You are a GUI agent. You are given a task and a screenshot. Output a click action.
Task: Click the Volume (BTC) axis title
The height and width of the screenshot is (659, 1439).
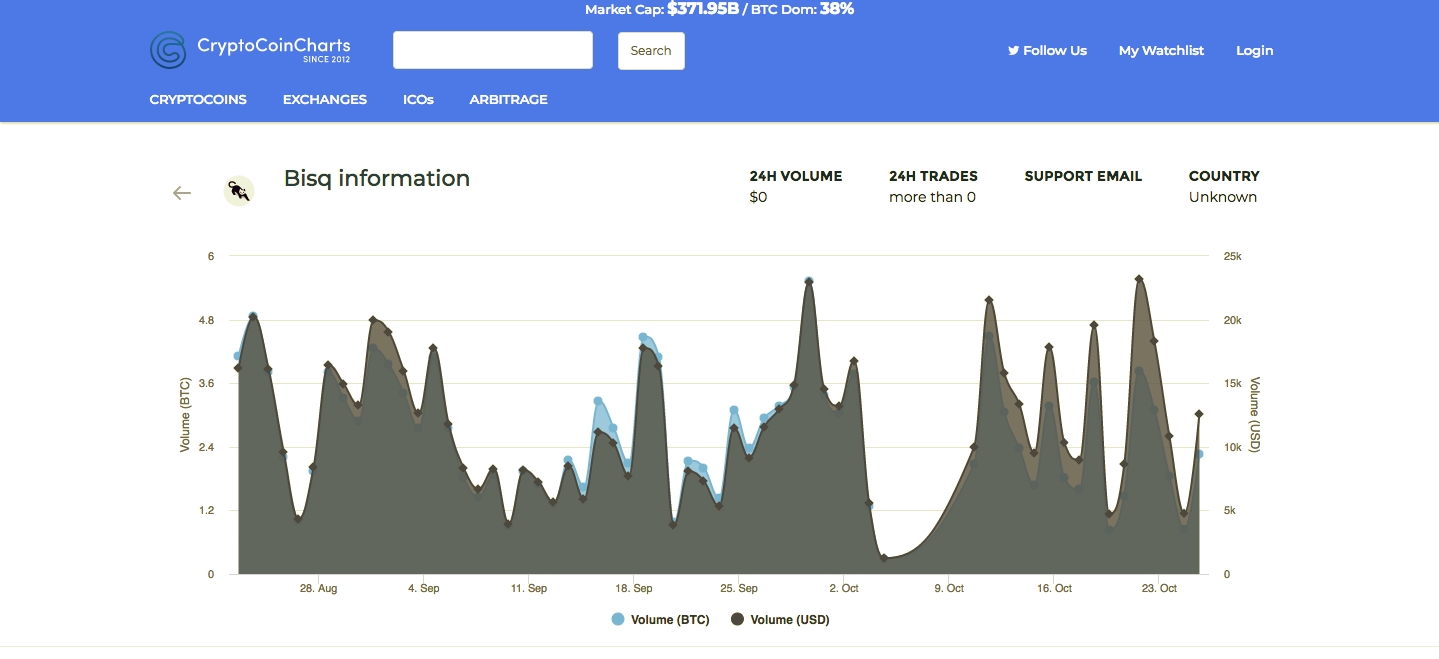pyautogui.click(x=185, y=415)
